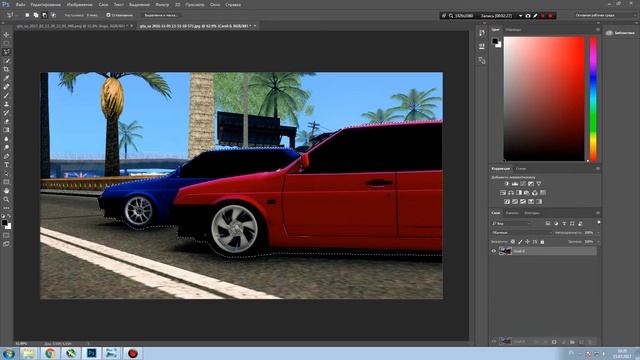Select the Path Selection tool
The height and width of the screenshot is (360, 640).
7,173
